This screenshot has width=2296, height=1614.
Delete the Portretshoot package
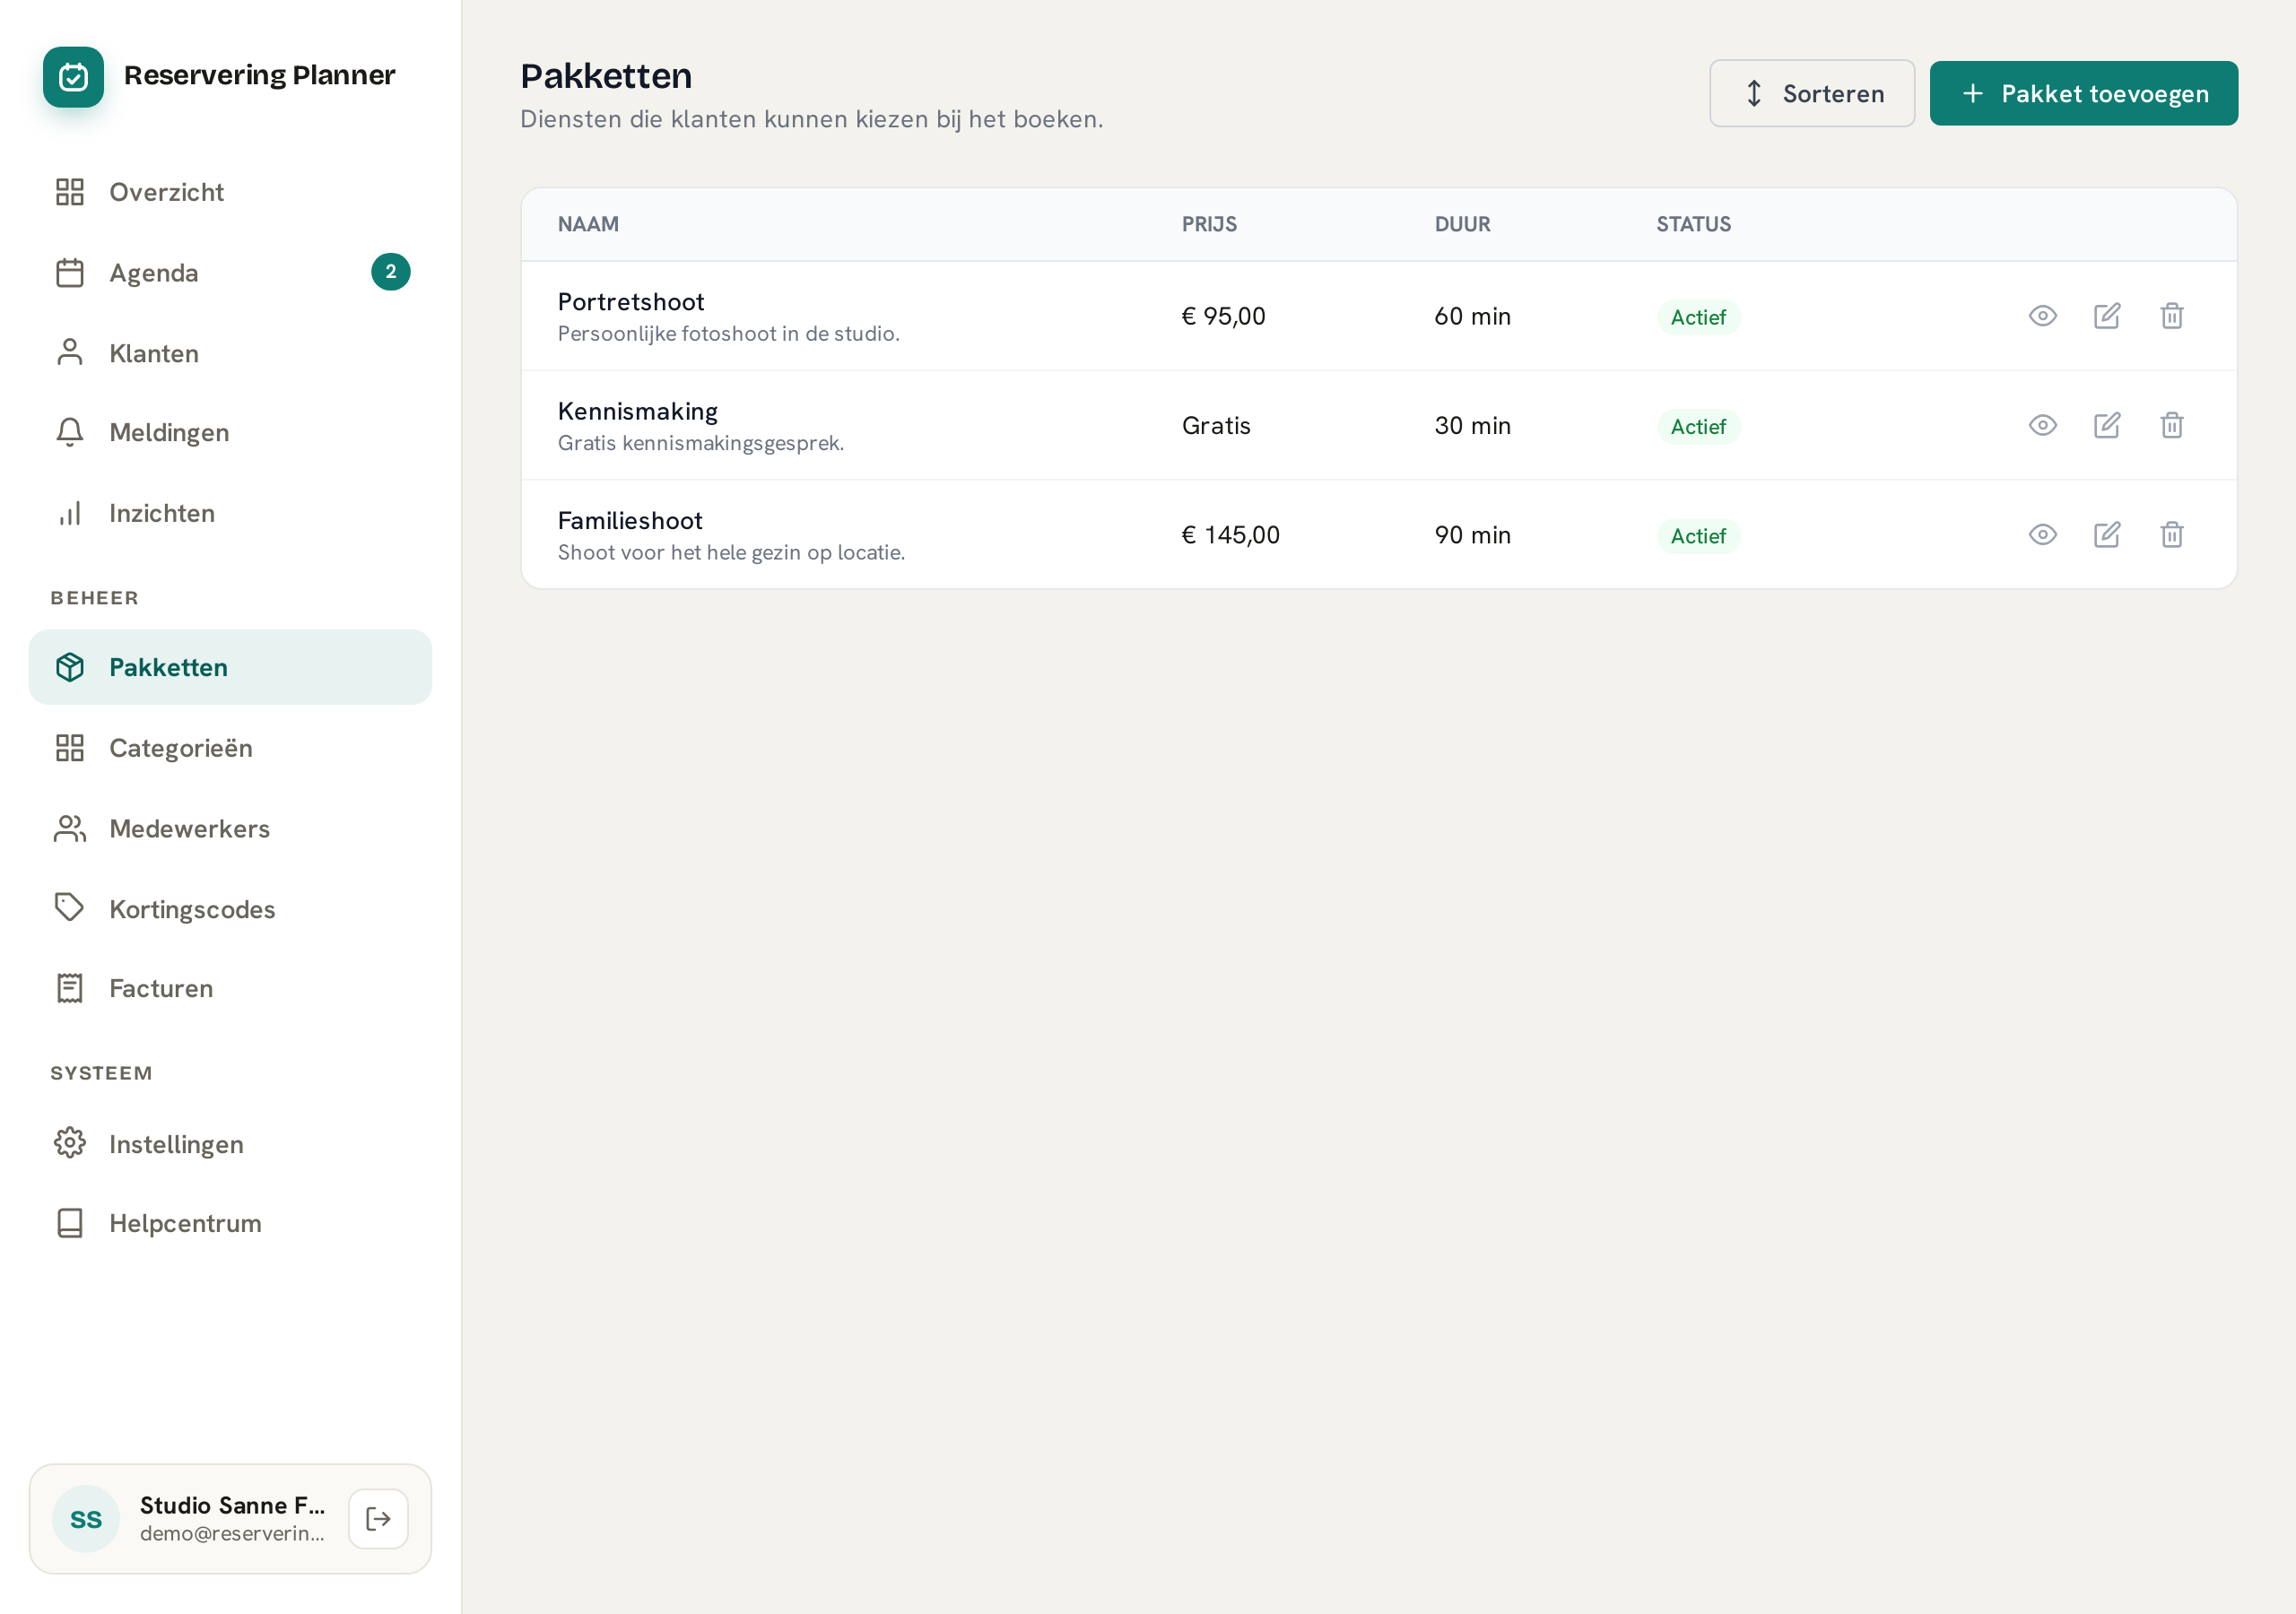coord(2171,316)
